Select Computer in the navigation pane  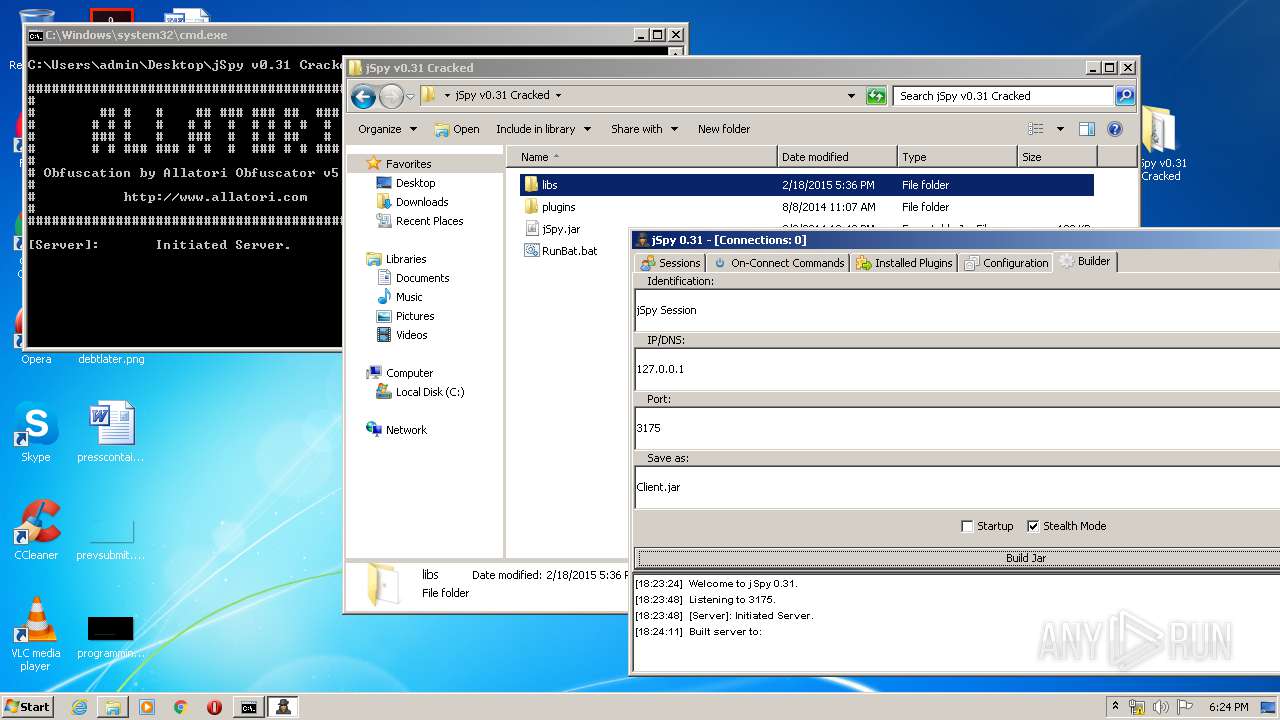409,373
